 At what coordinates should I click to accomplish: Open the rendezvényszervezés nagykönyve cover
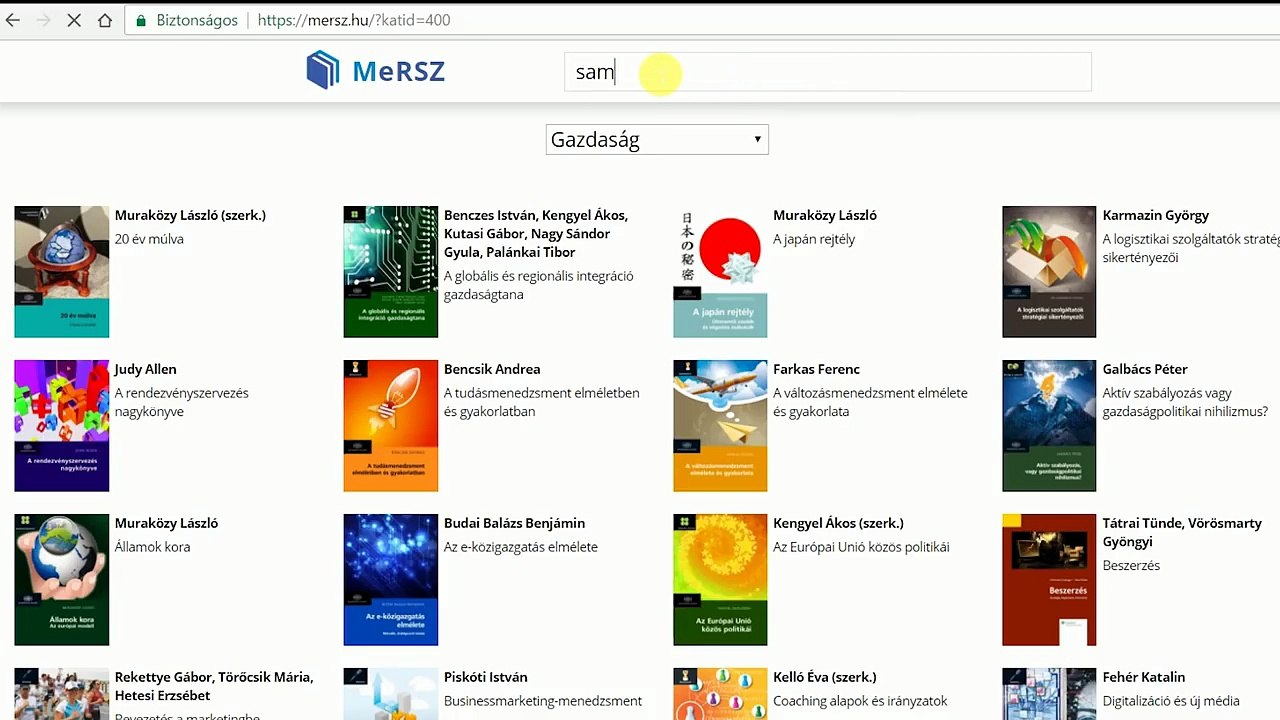pos(61,426)
